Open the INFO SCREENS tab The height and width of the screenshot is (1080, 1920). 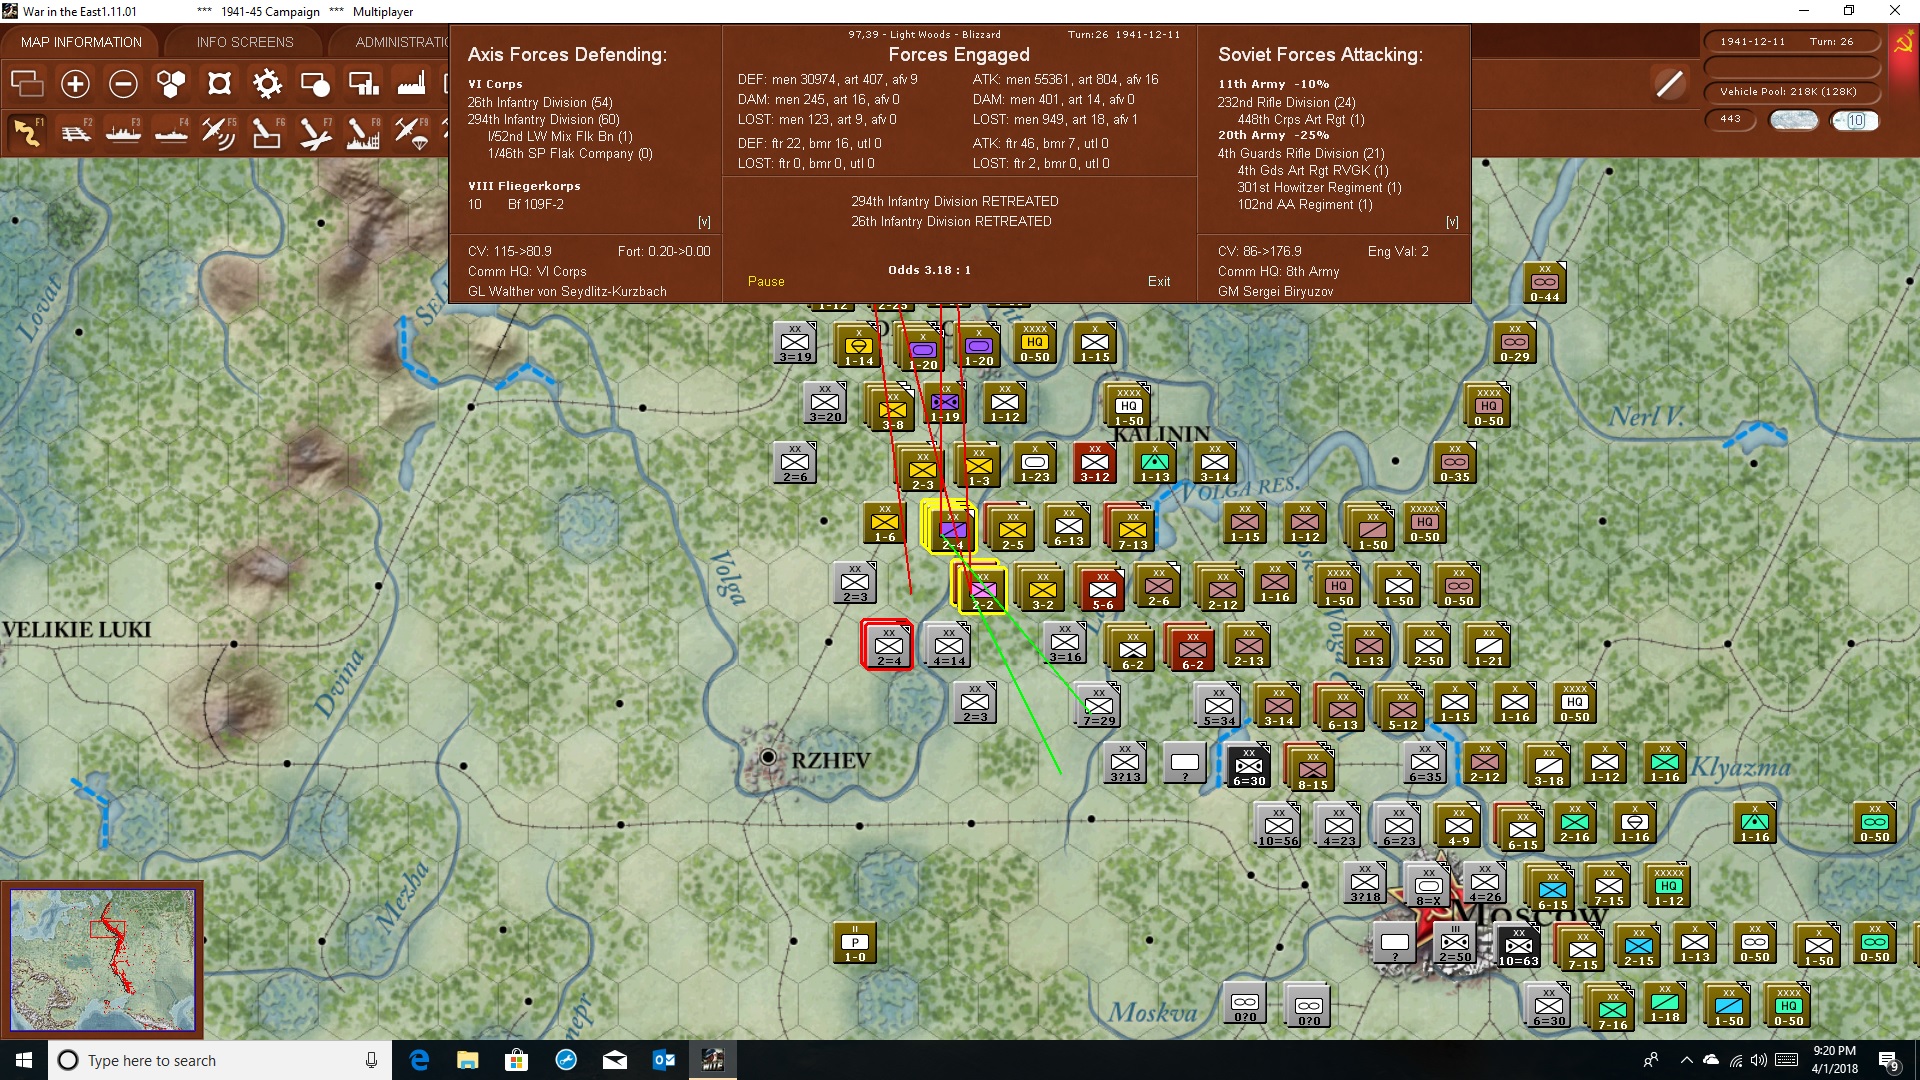pos(245,42)
